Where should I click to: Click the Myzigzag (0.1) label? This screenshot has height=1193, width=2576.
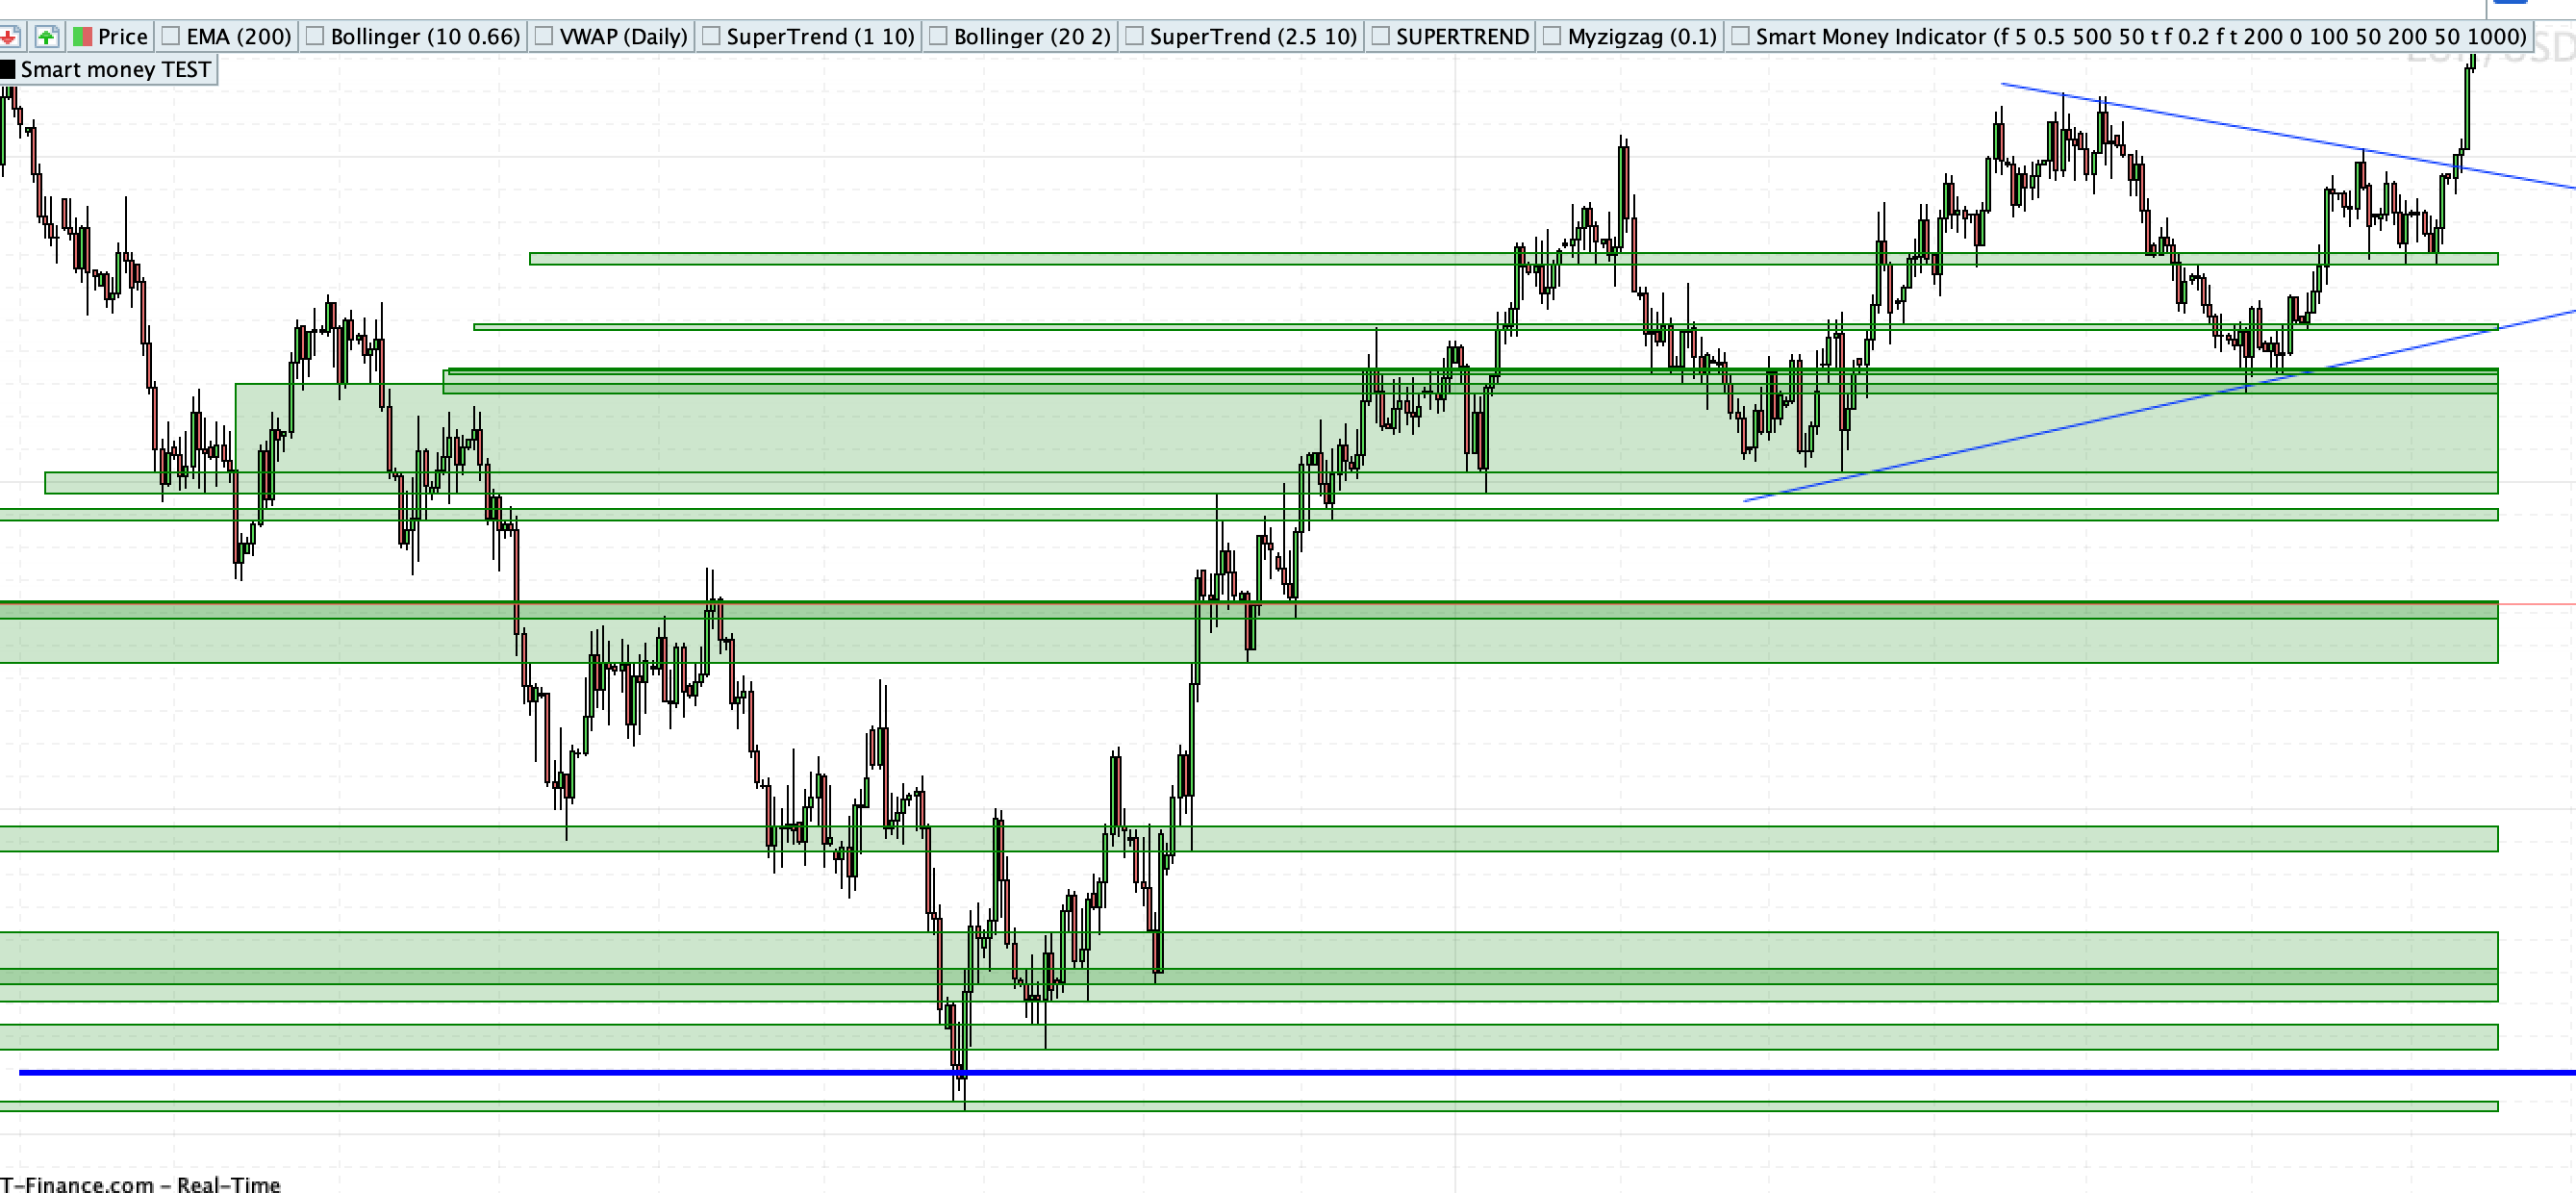coord(1642,37)
